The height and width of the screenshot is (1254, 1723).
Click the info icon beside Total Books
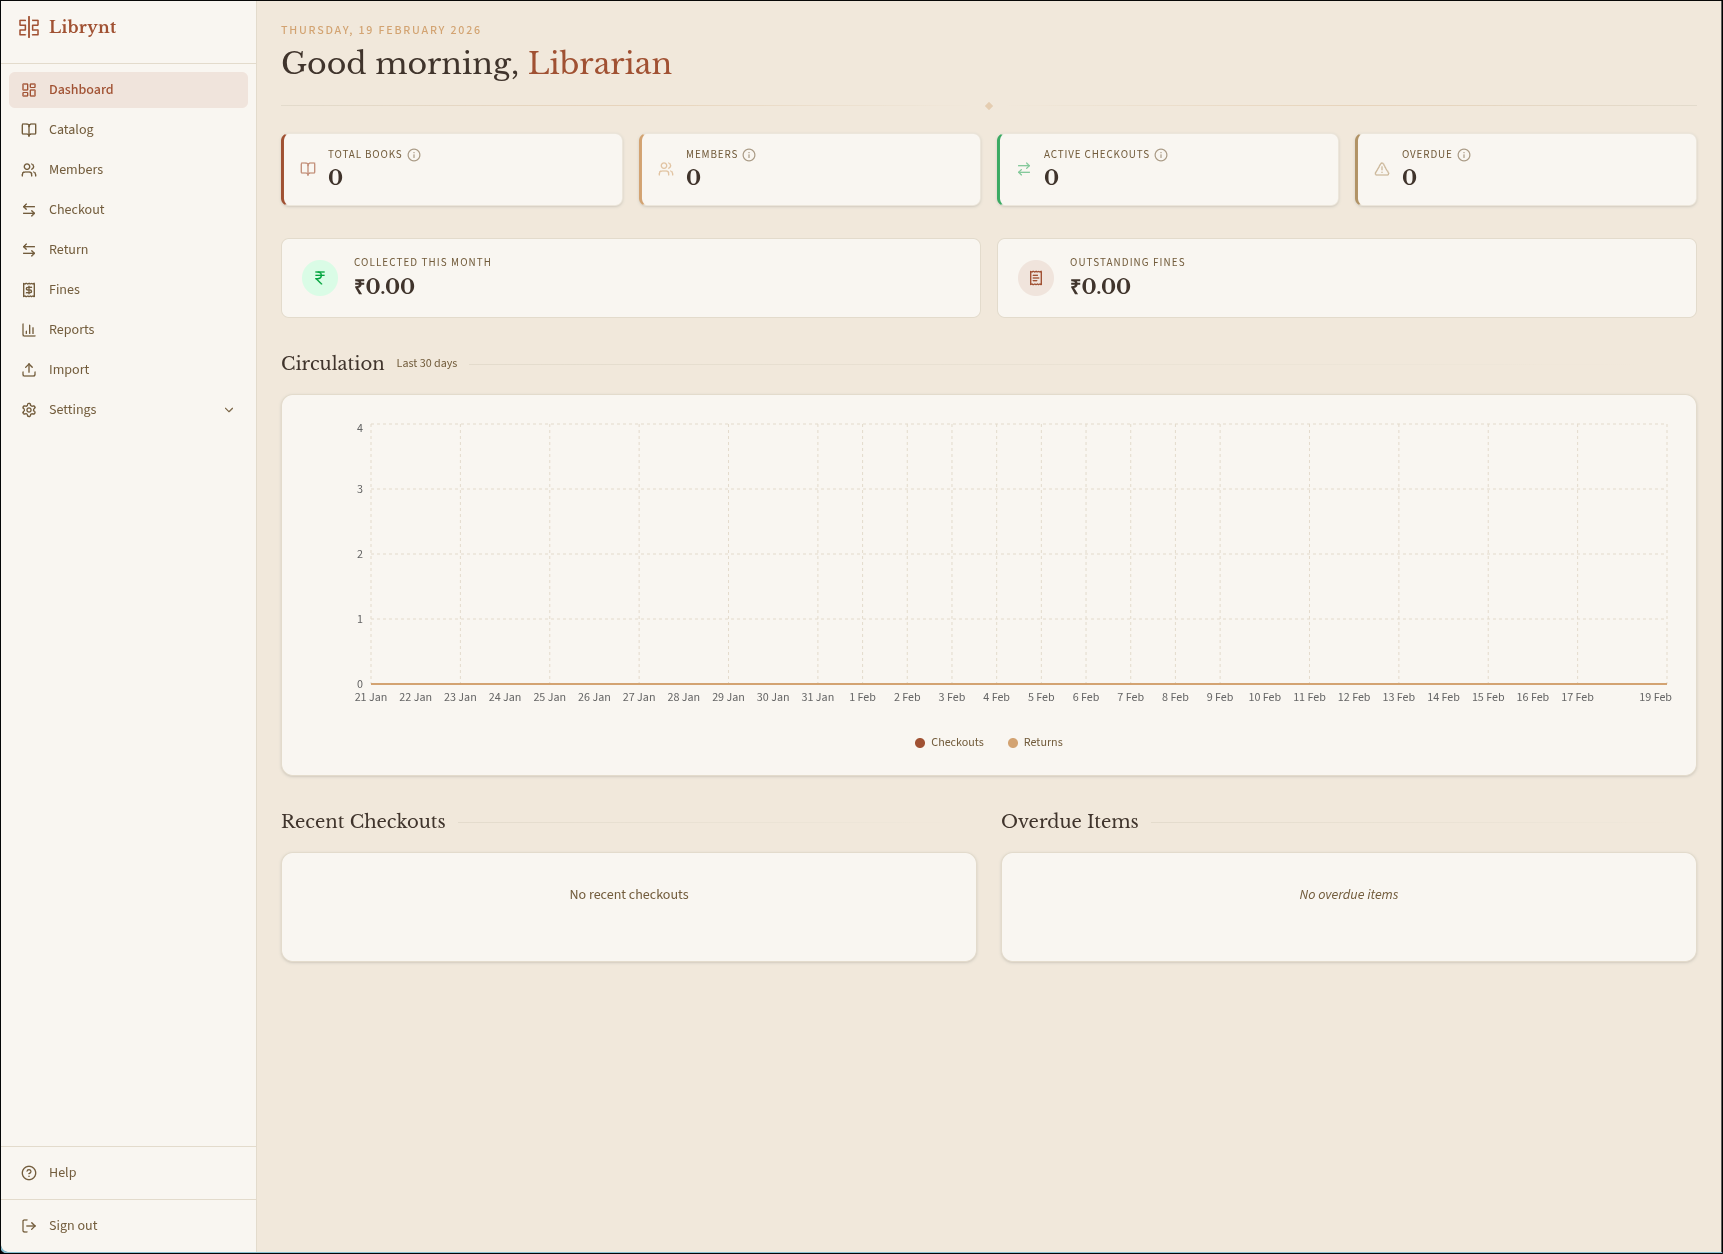415,155
